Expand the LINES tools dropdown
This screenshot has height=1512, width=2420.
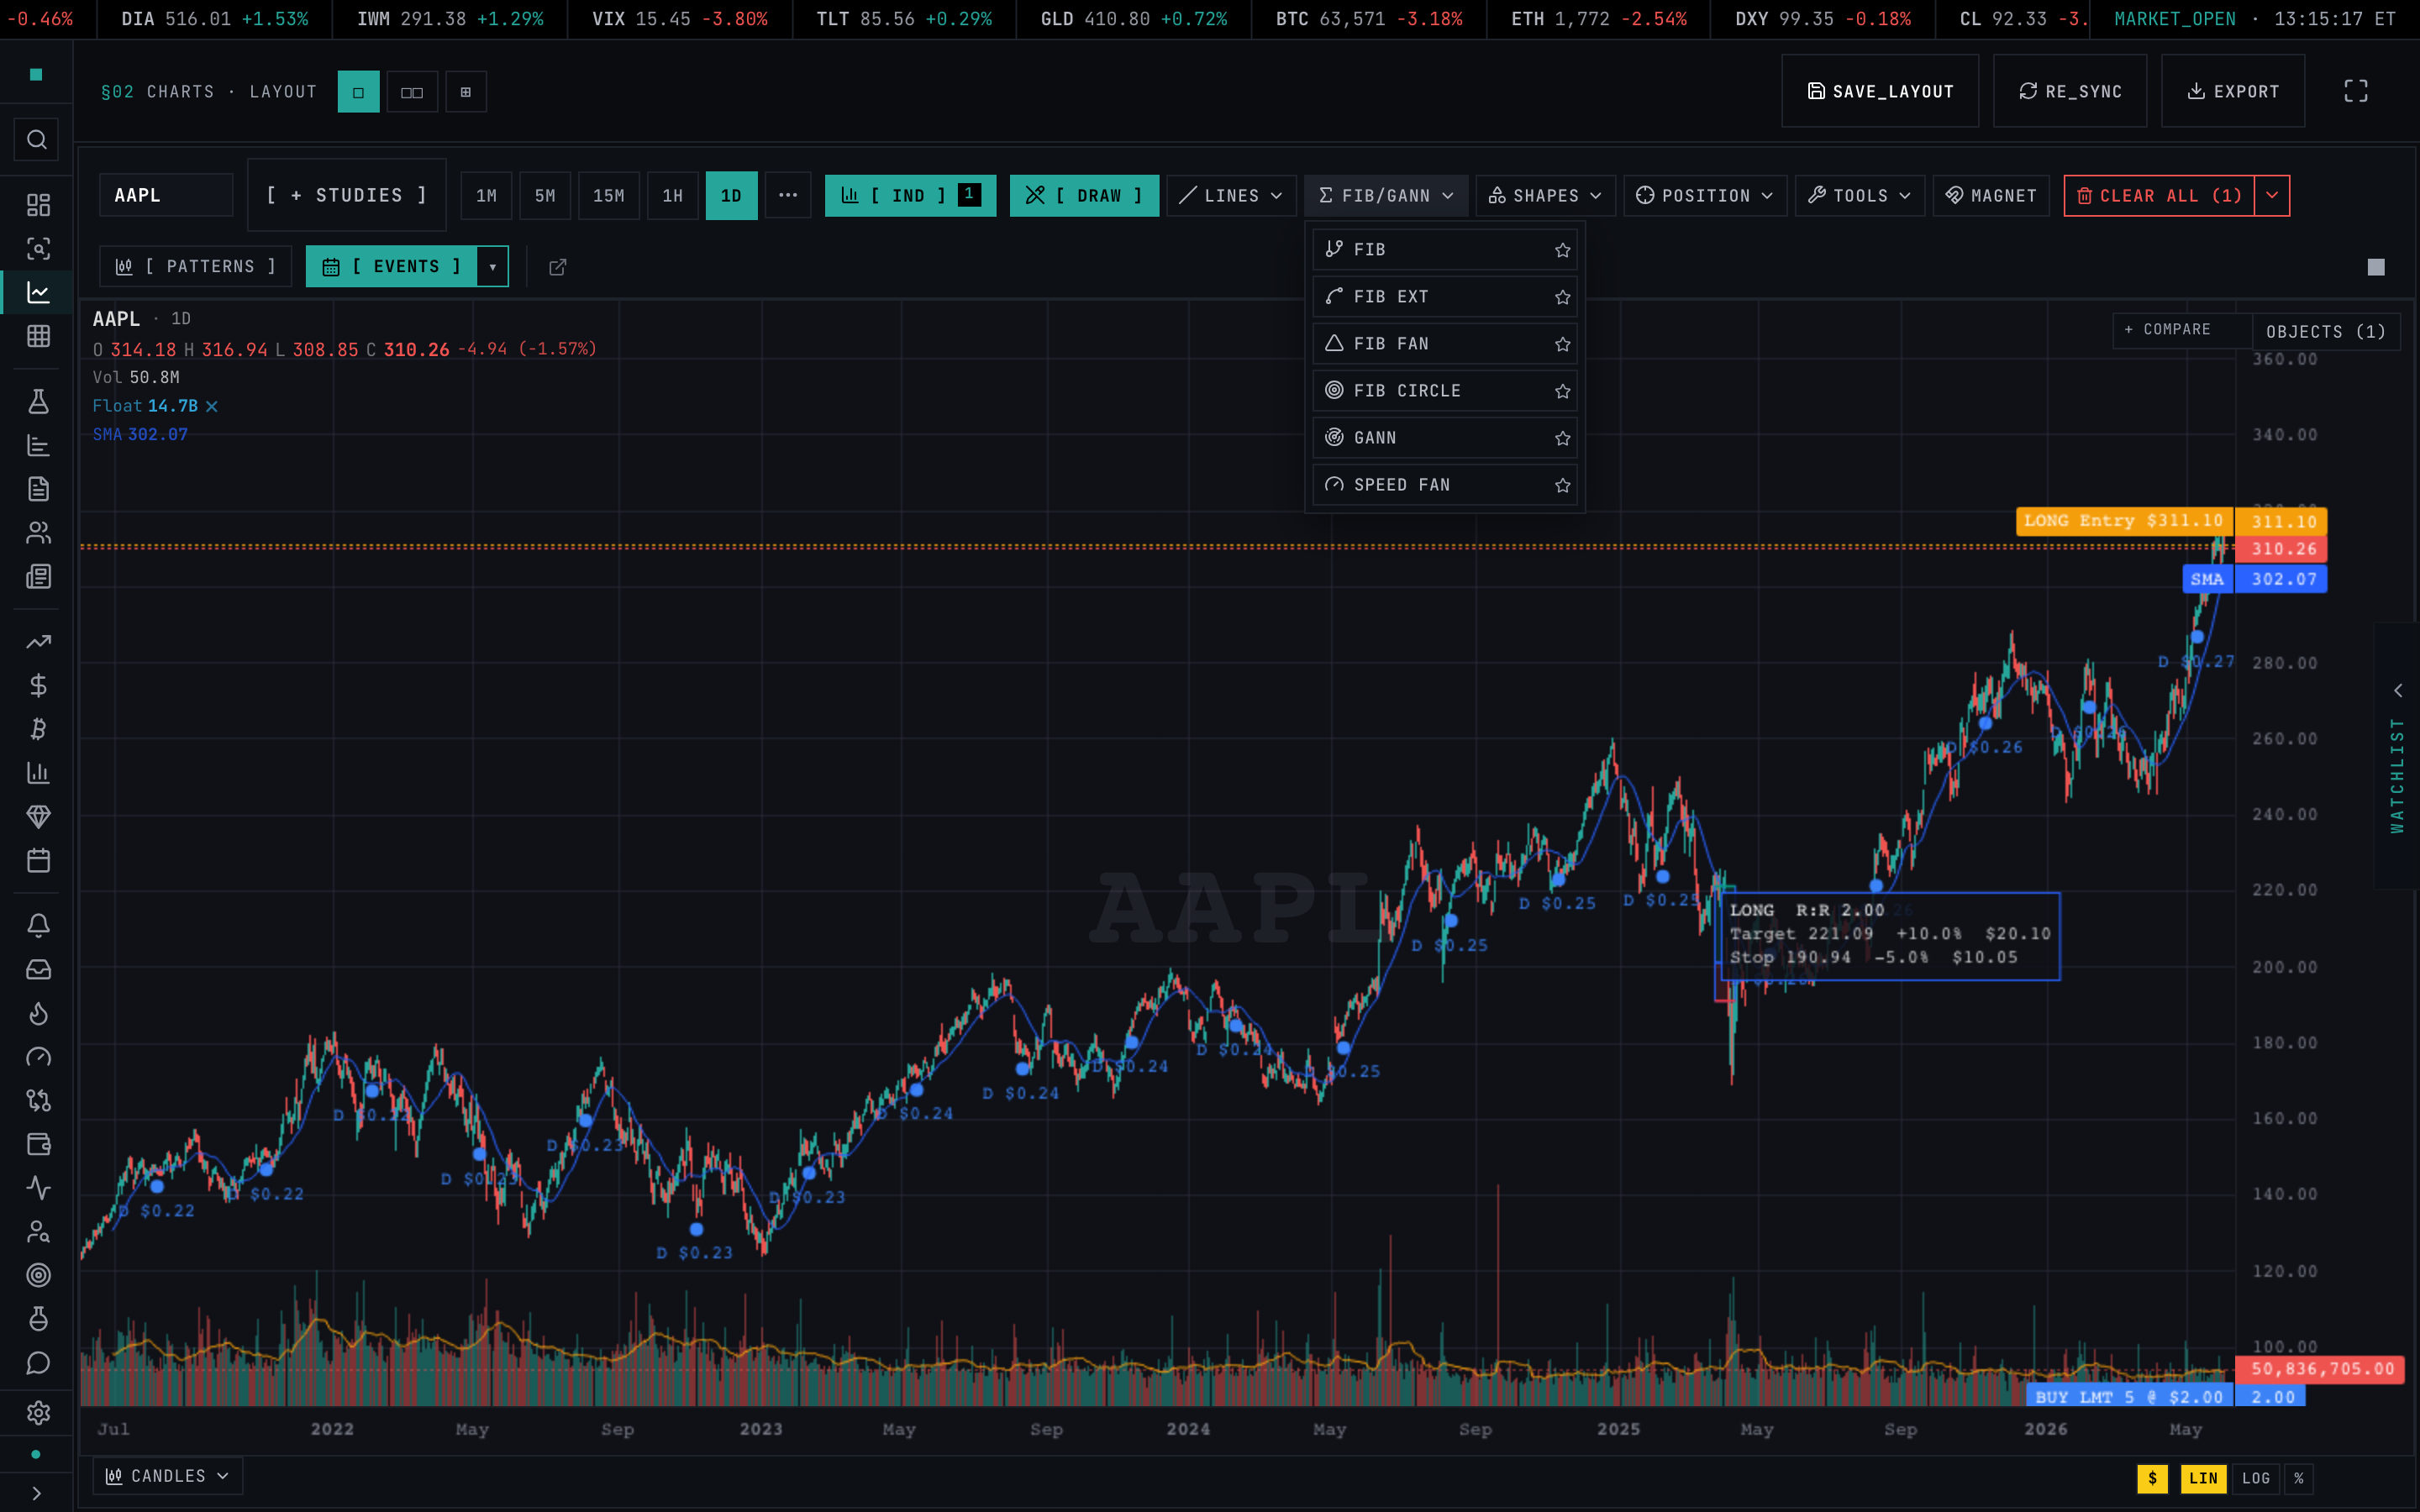(1231, 196)
